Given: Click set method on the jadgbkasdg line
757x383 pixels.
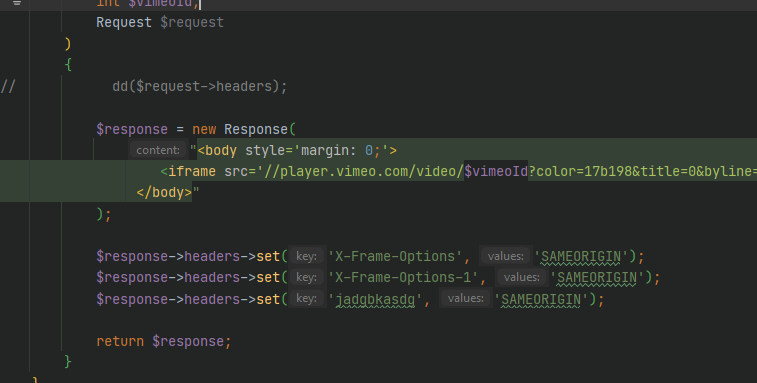Looking at the screenshot, I should coord(268,299).
